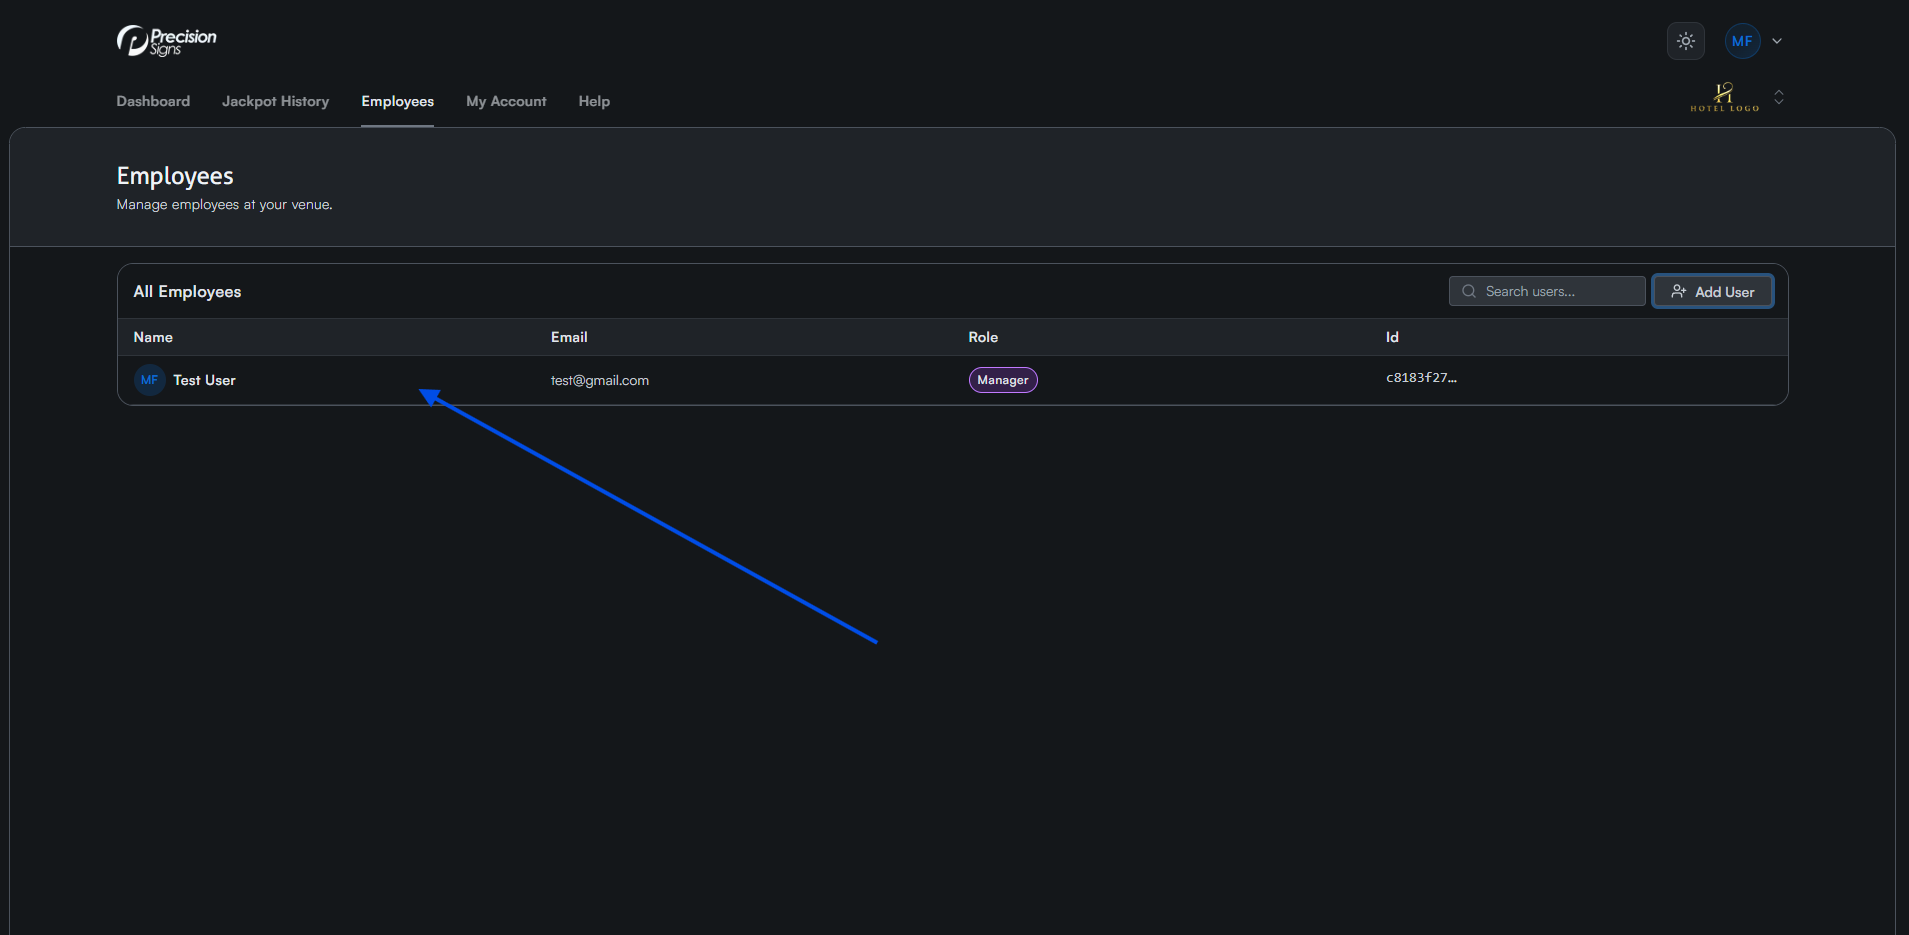The height and width of the screenshot is (935, 1909).
Task: Click the Precision Signs logo
Action: click(166, 41)
